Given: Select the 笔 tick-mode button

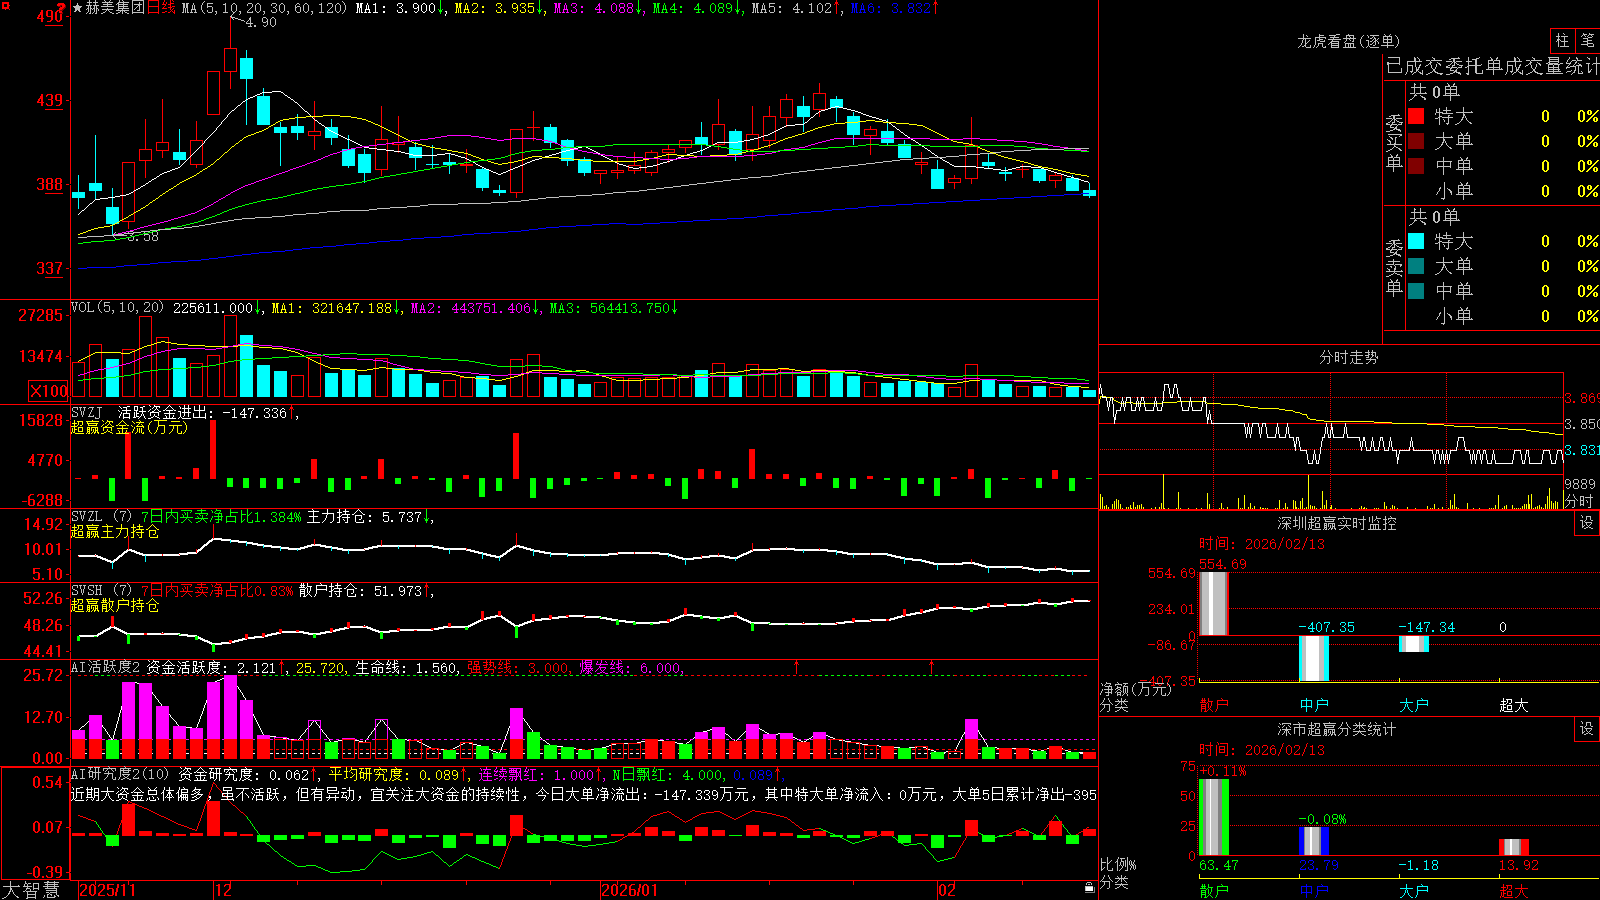Looking at the screenshot, I should (x=1587, y=40).
